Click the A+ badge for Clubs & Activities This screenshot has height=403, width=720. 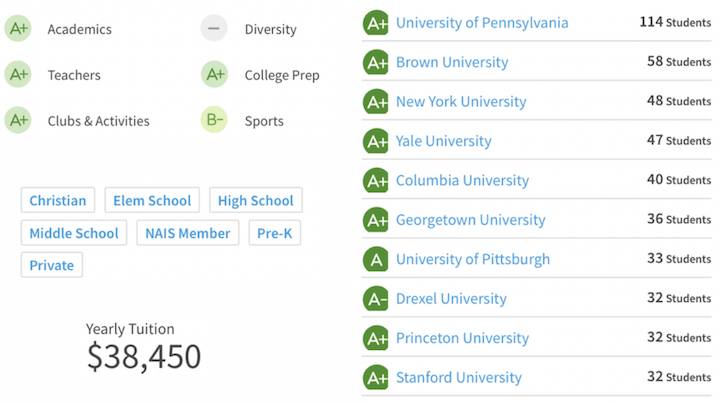pos(18,120)
